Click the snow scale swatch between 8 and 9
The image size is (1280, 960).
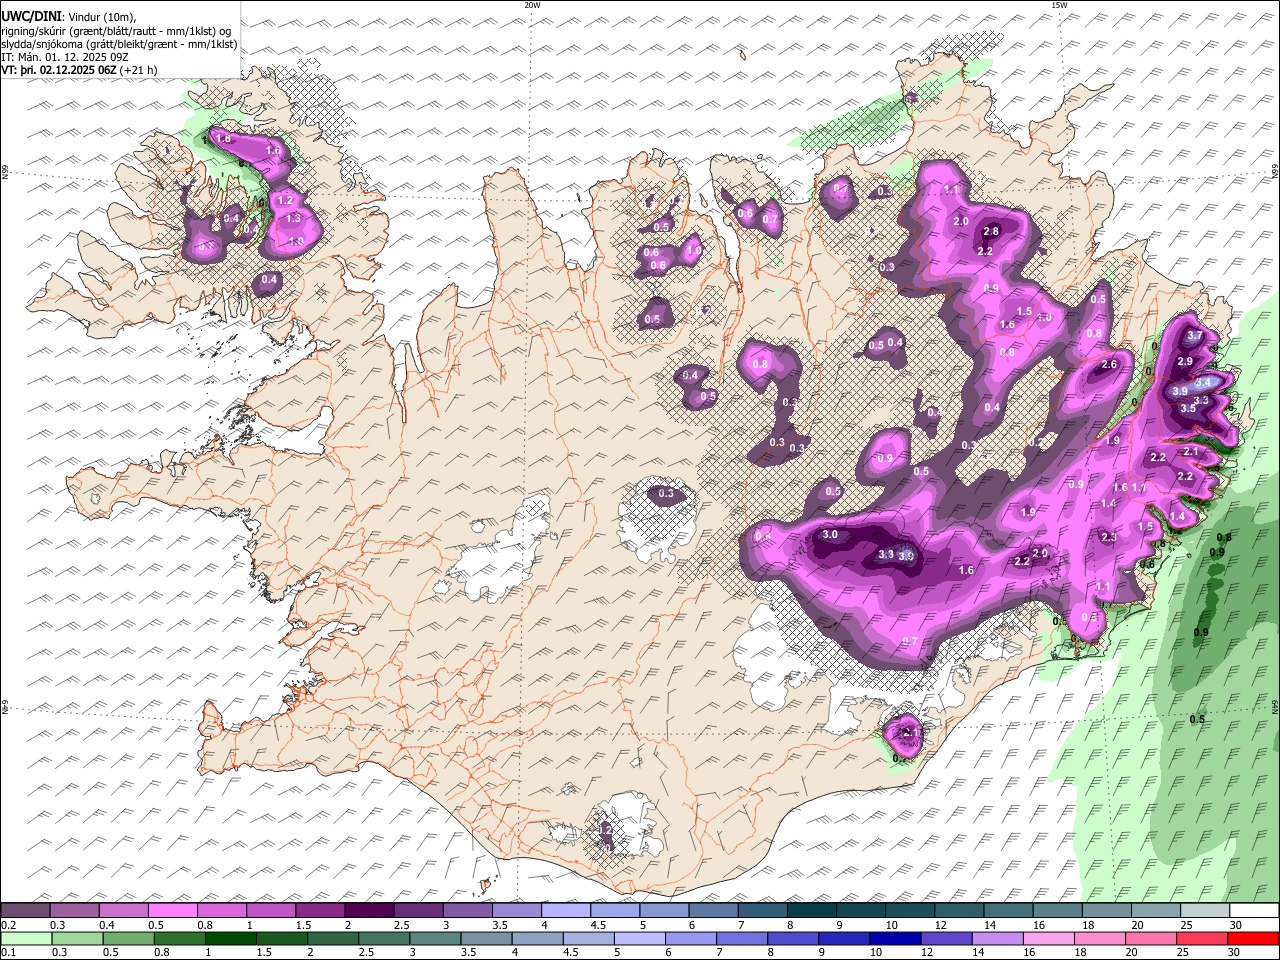point(810,911)
